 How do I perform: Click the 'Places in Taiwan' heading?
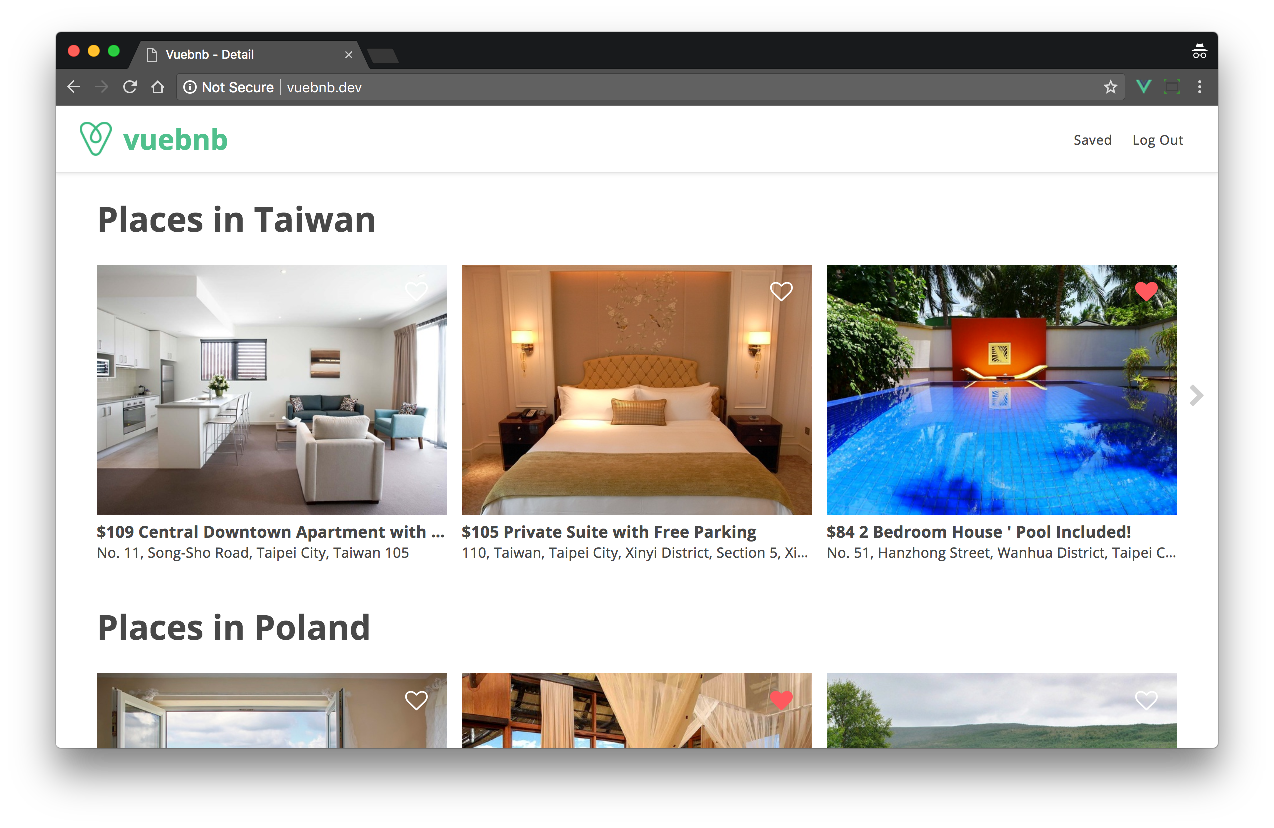pos(236,219)
